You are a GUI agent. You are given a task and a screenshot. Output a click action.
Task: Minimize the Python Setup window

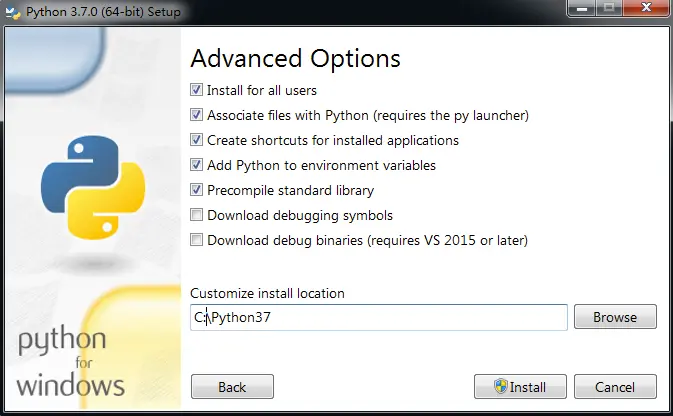582,9
